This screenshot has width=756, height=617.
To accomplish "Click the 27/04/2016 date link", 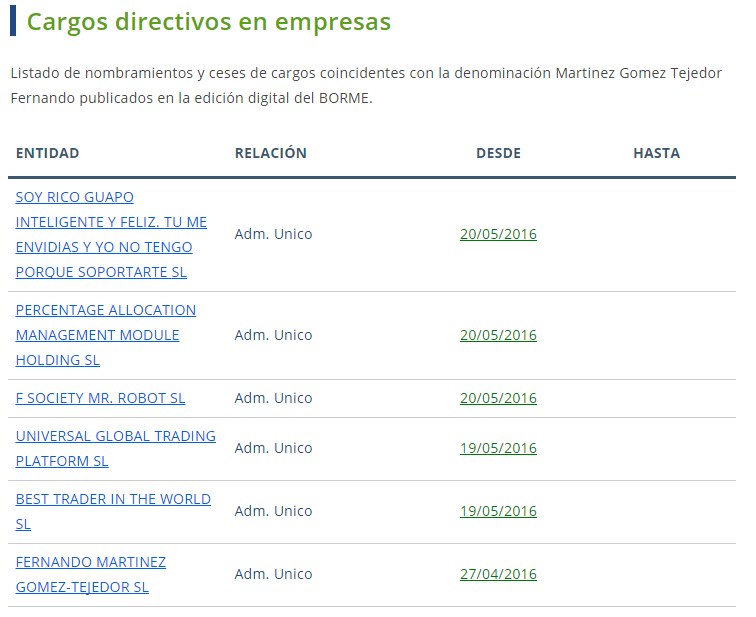I will point(498,575).
